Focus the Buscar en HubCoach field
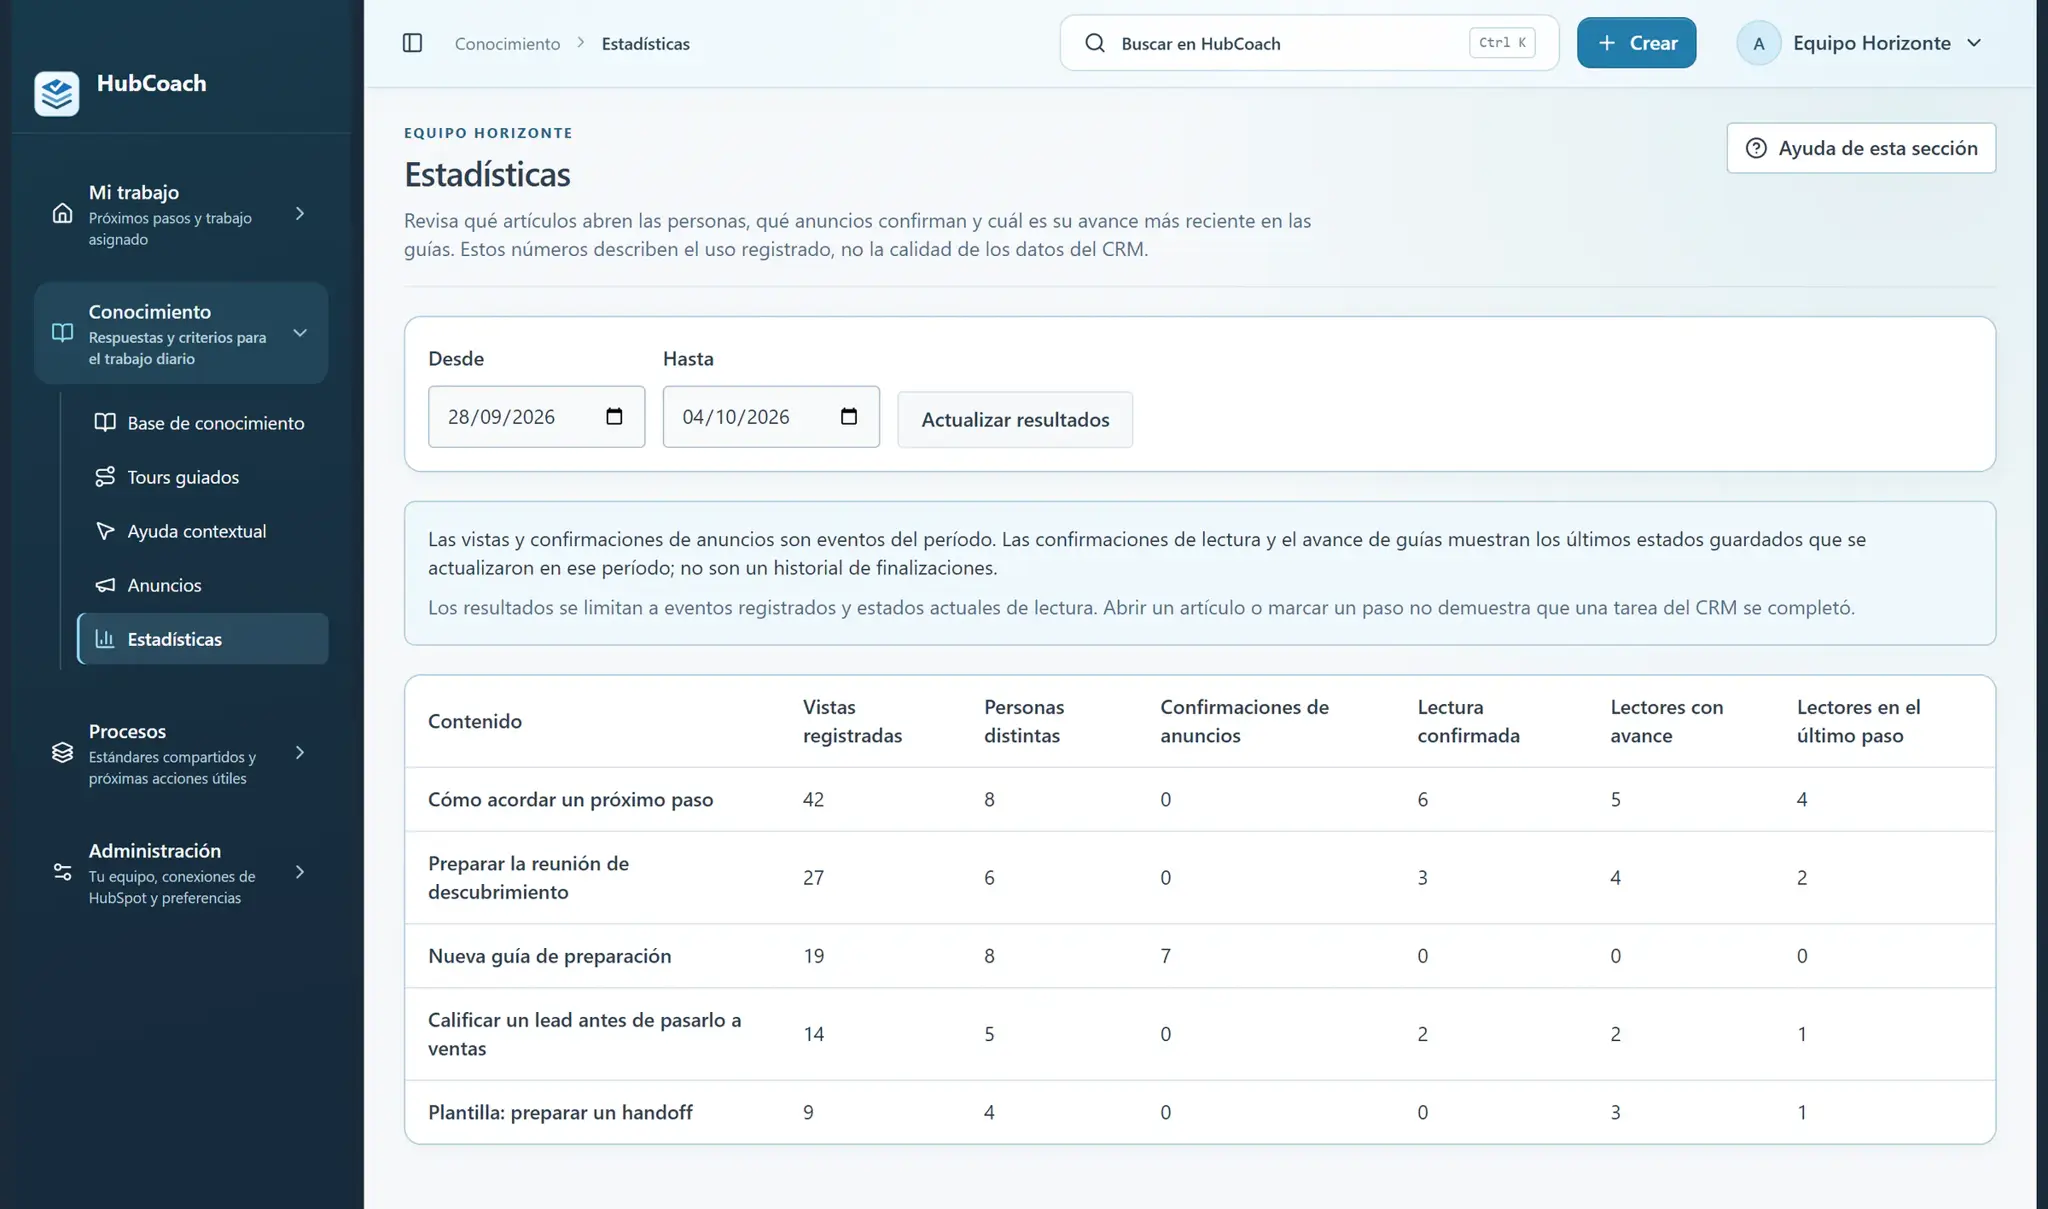 (1309, 43)
